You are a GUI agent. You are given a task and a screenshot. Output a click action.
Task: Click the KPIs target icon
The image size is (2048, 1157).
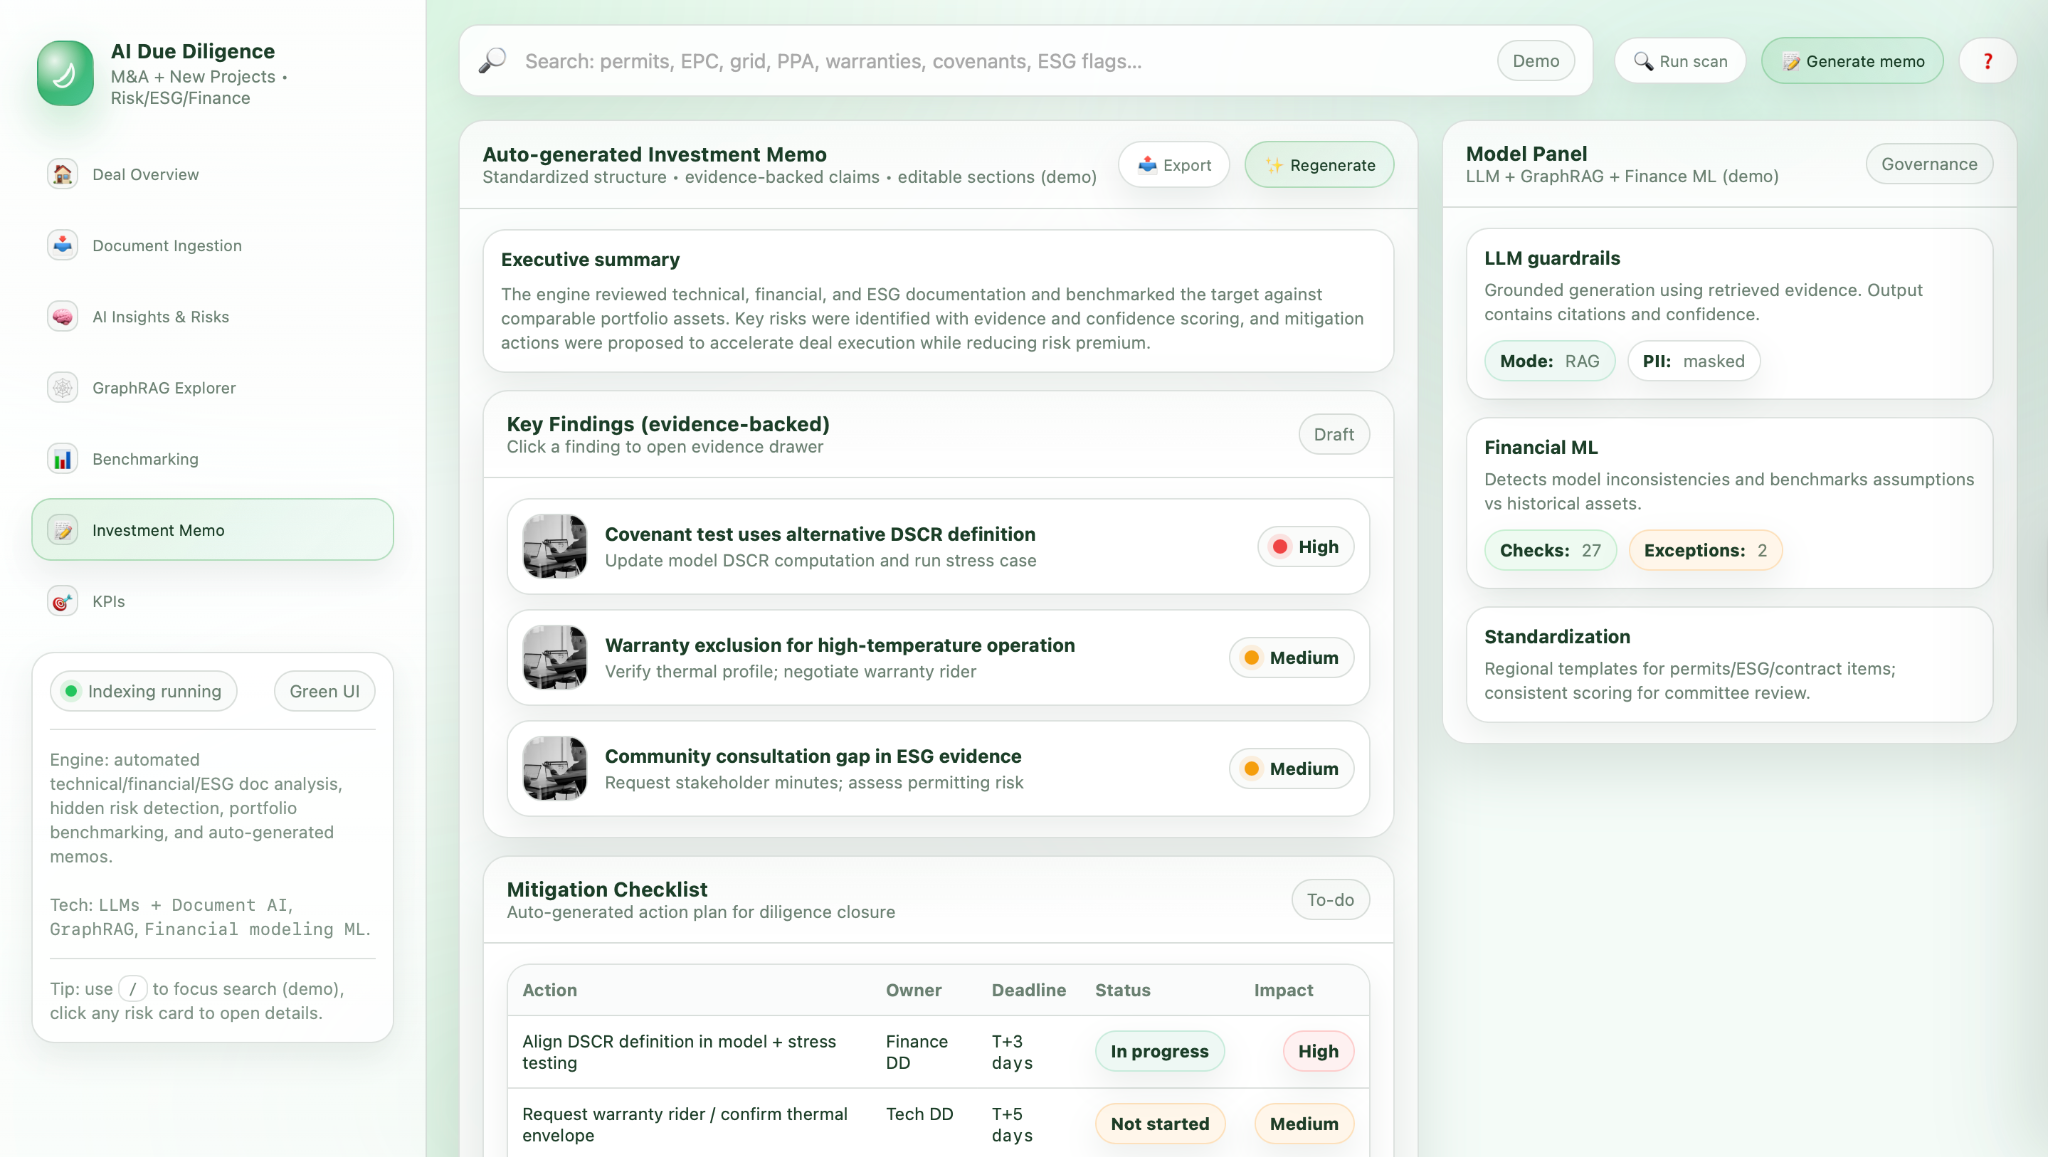pos(63,601)
